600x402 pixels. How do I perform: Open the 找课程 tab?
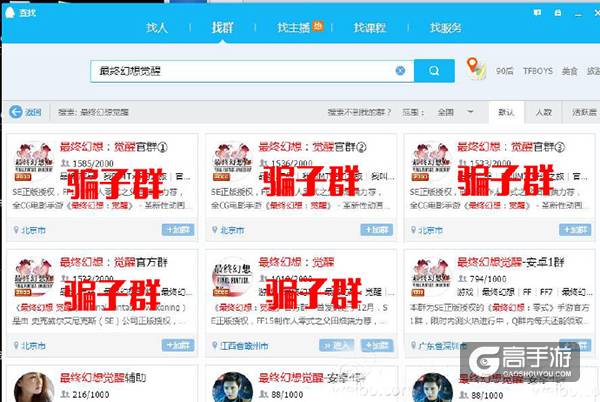[368, 28]
